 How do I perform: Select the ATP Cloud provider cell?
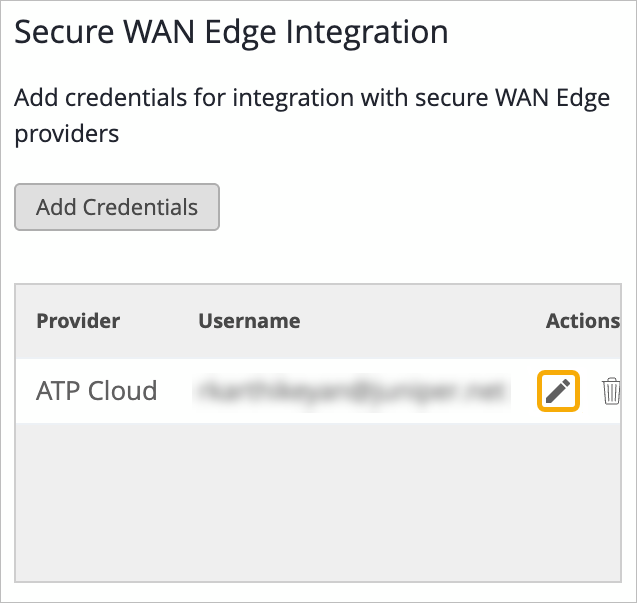pyautogui.click(x=97, y=391)
